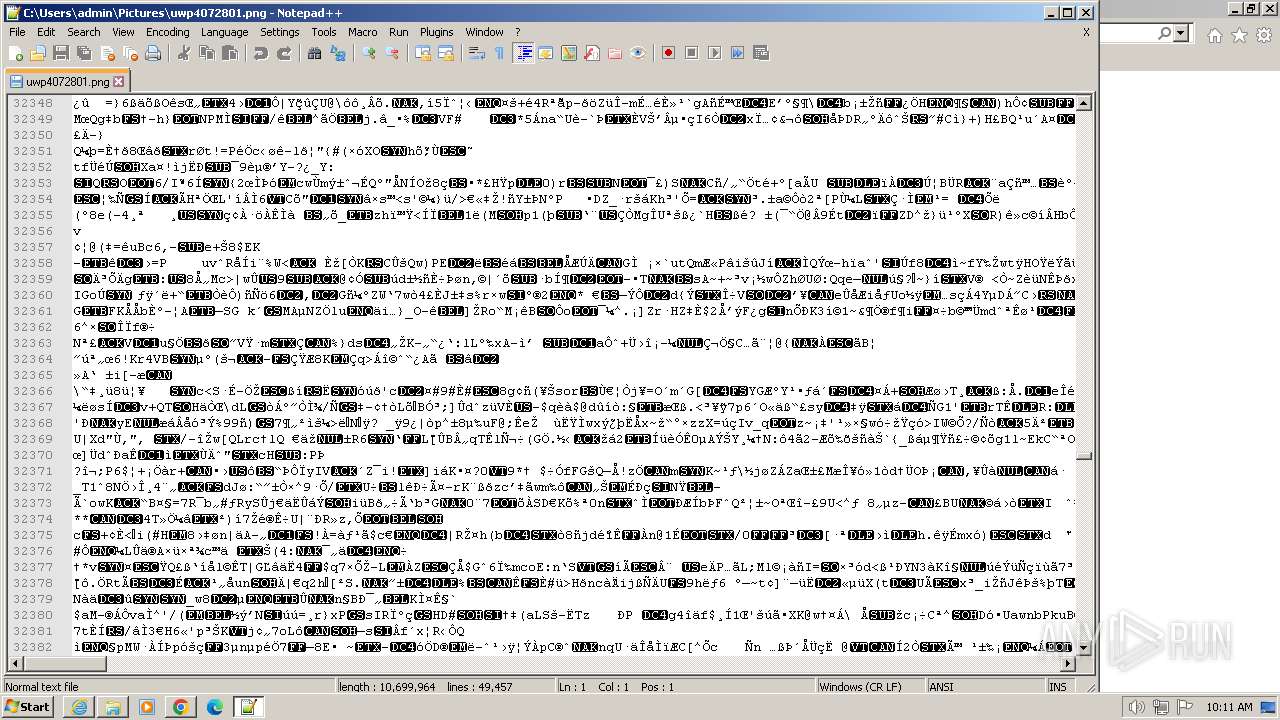Click the Close All toolbar icon
The width and height of the screenshot is (1280, 720).
pyautogui.click(x=129, y=53)
